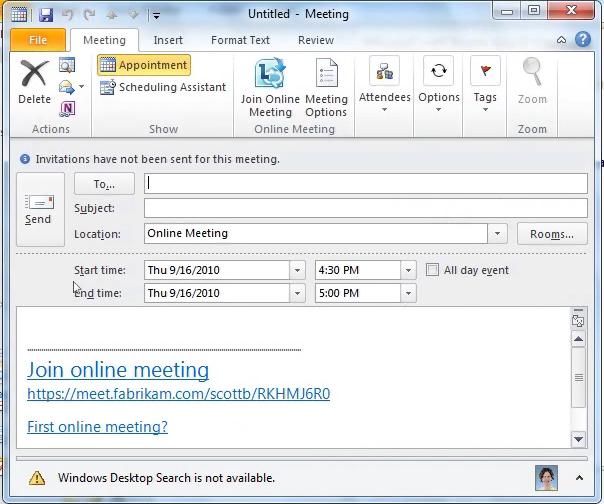This screenshot has width=604, height=504.
Task: Send meeting to OneNote icon
Action: point(67,109)
